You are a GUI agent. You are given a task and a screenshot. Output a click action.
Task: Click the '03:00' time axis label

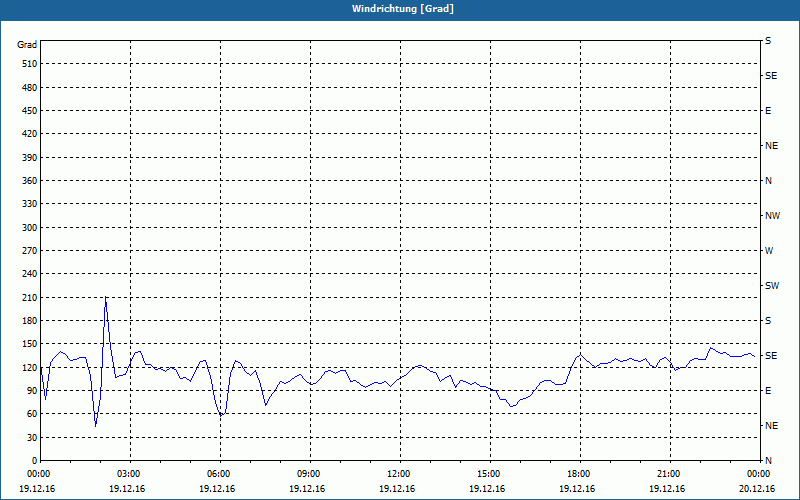click(128, 474)
